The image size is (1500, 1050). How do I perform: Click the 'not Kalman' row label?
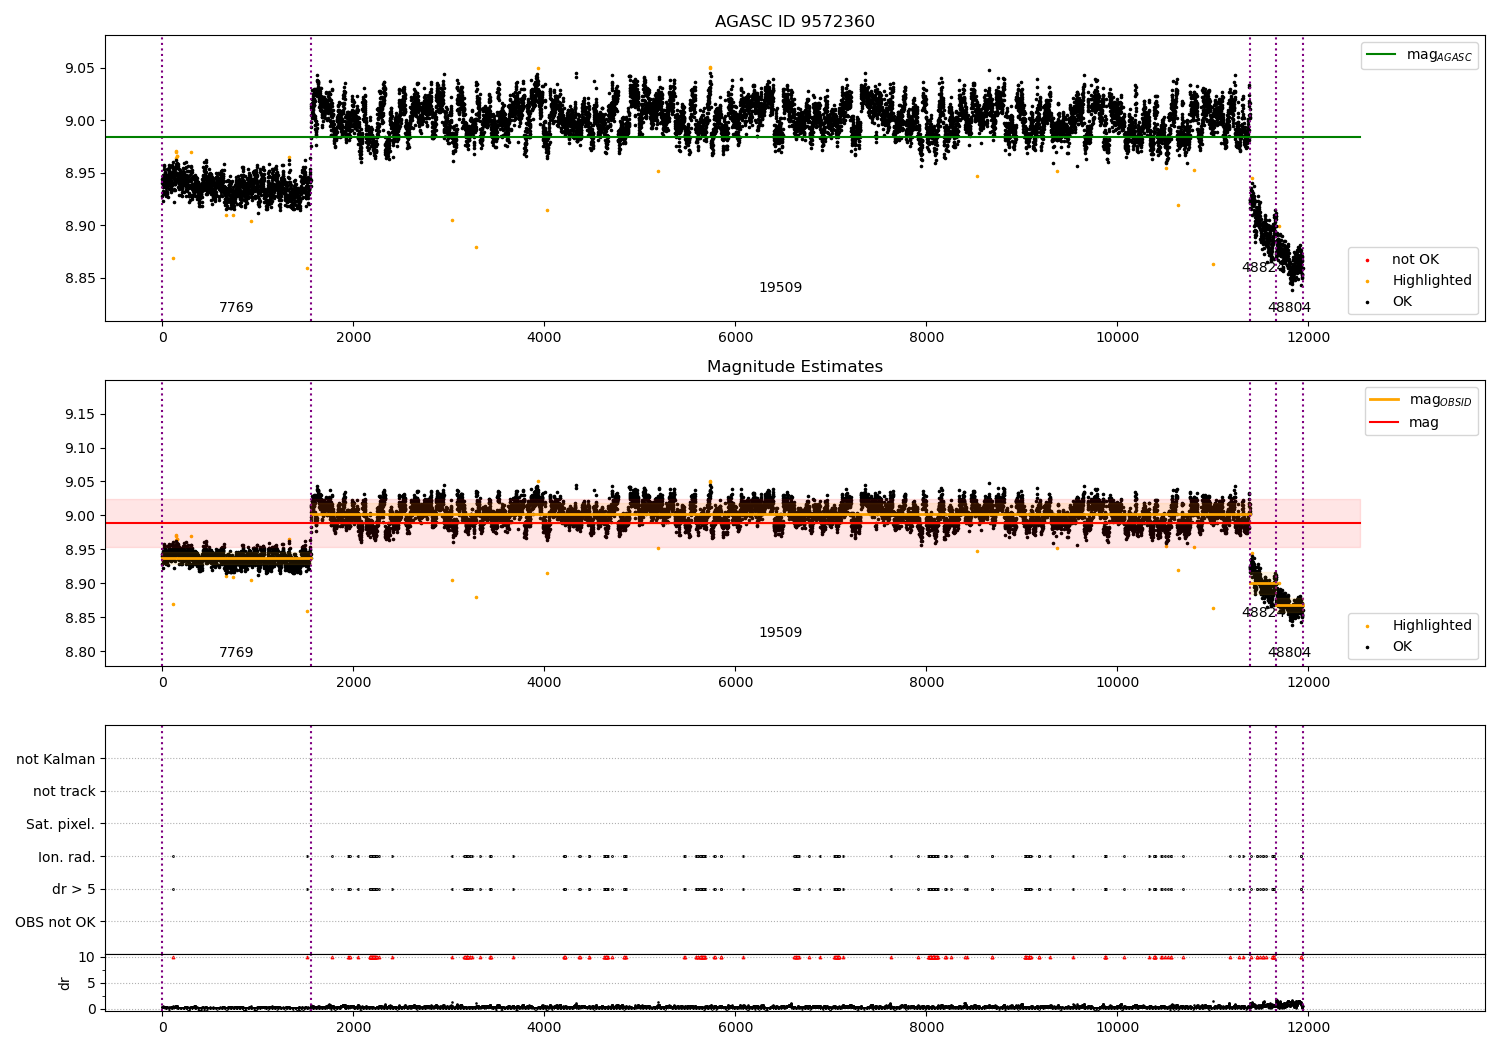coord(56,759)
